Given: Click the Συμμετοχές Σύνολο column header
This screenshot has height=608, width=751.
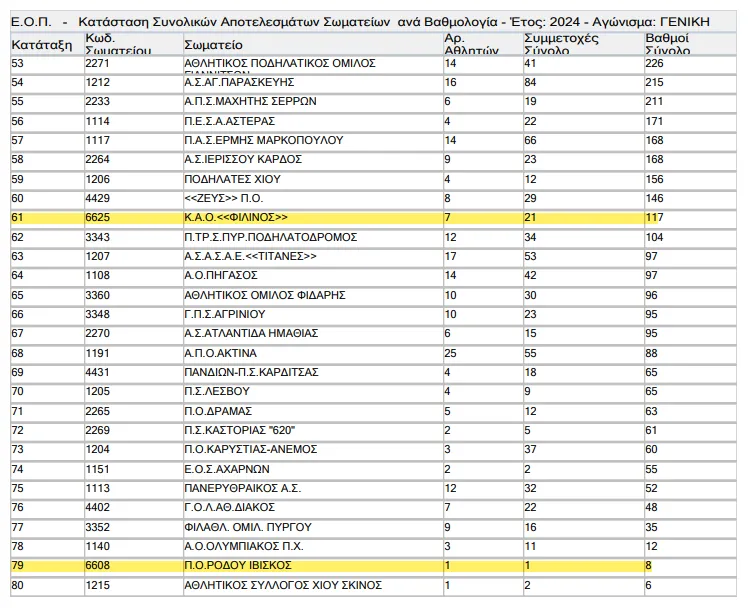Looking at the screenshot, I should point(561,44).
